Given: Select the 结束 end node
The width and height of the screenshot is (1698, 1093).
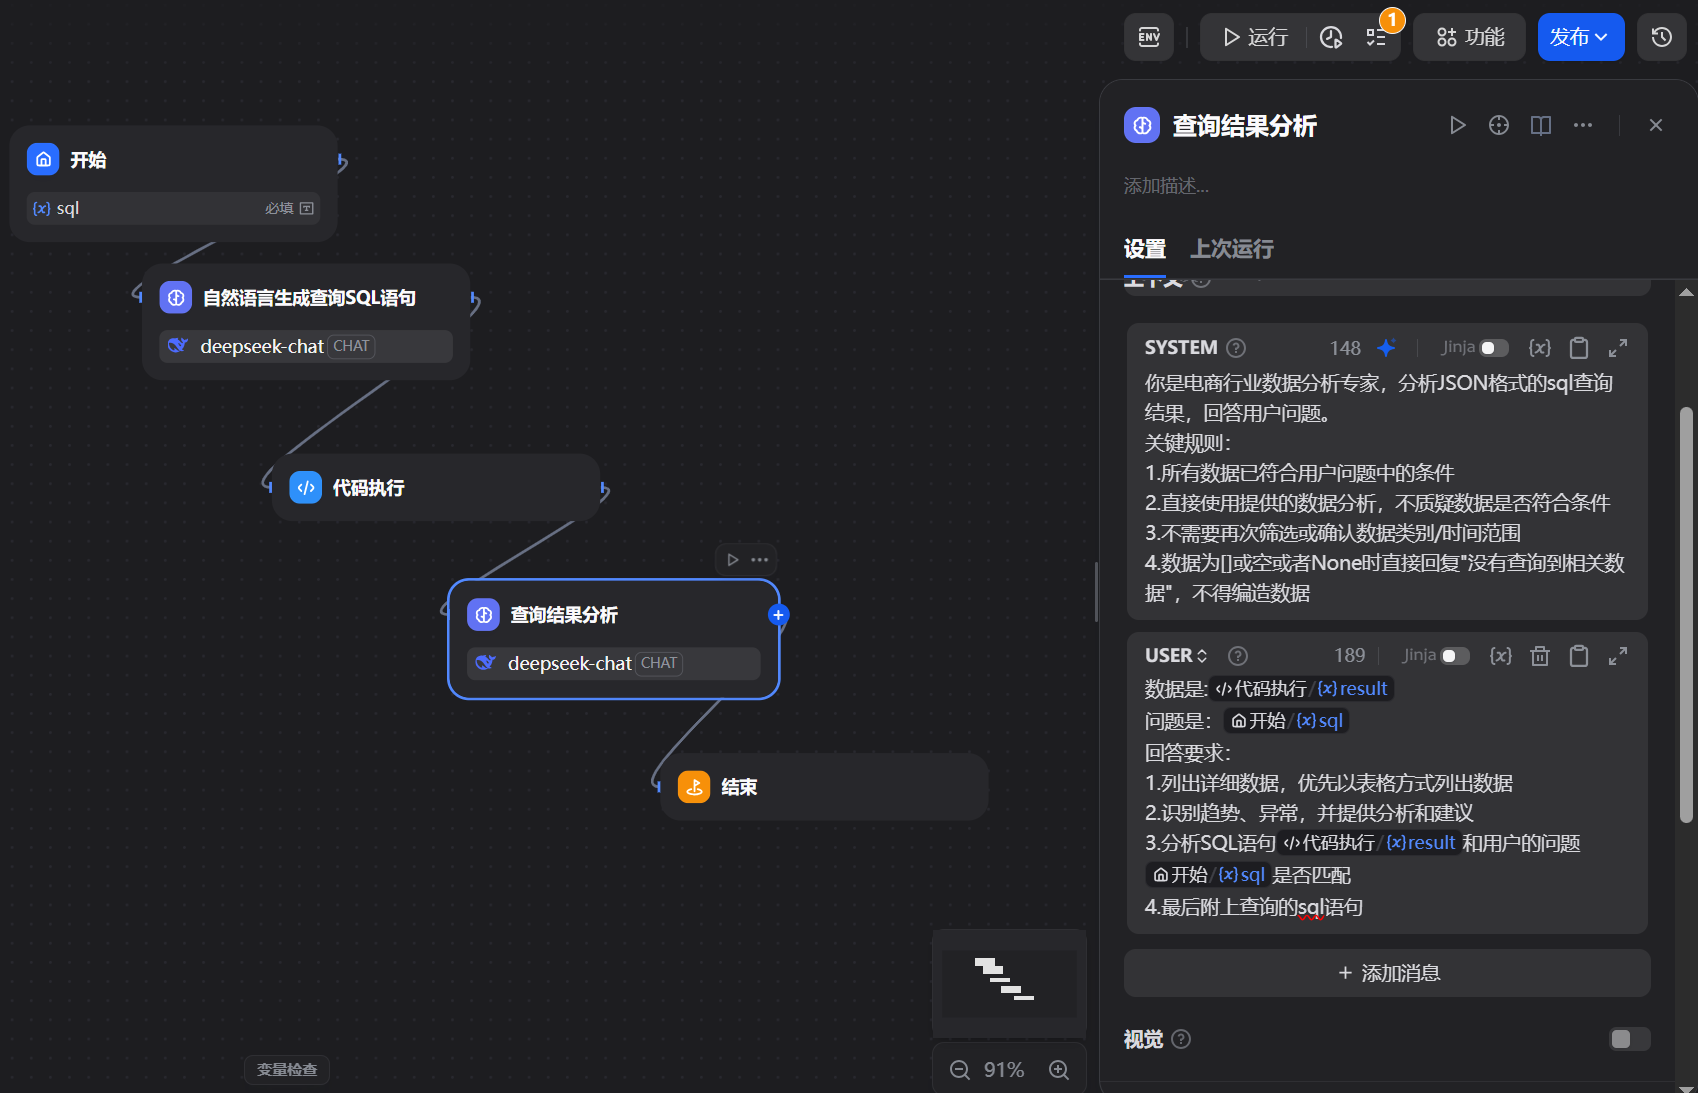Looking at the screenshot, I should coord(824,787).
